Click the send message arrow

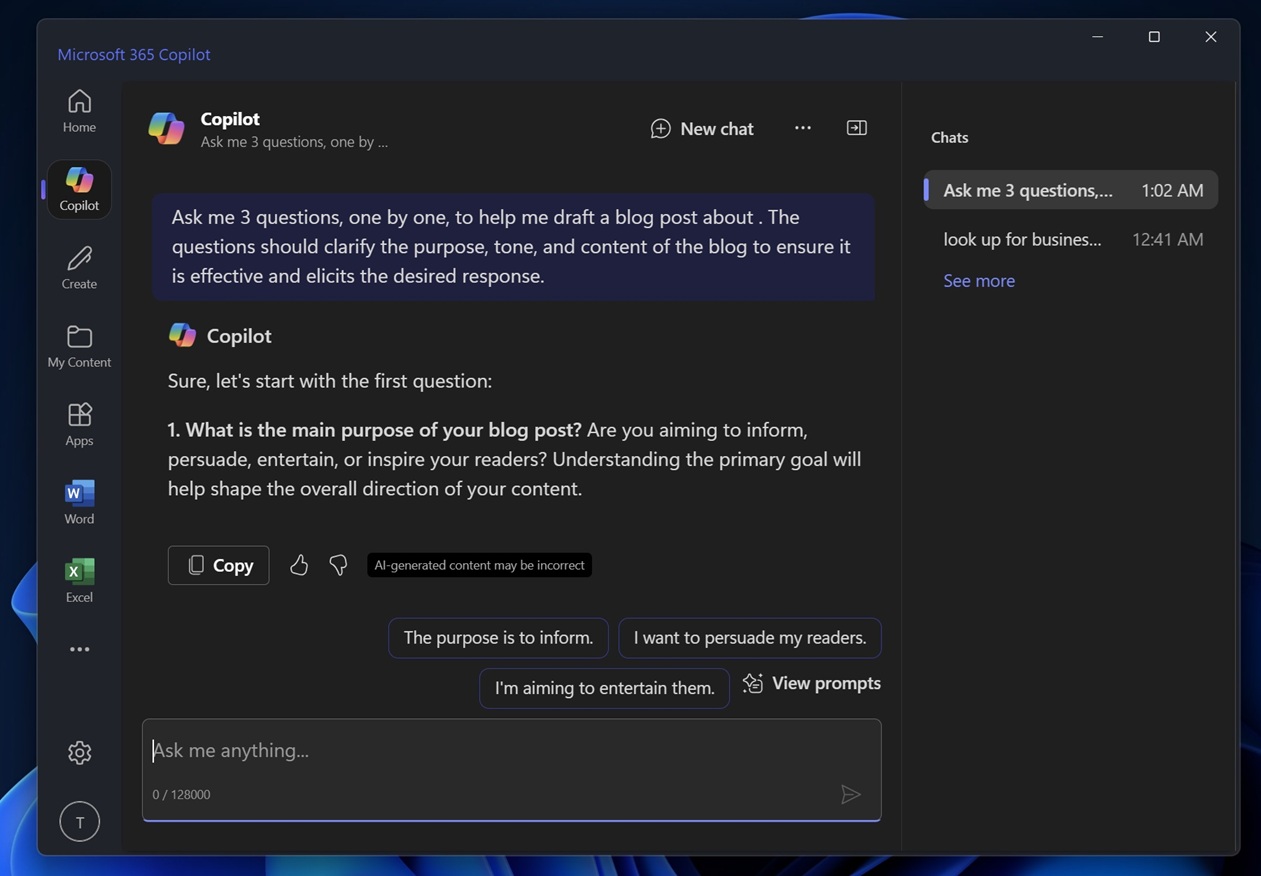pyautogui.click(x=850, y=794)
